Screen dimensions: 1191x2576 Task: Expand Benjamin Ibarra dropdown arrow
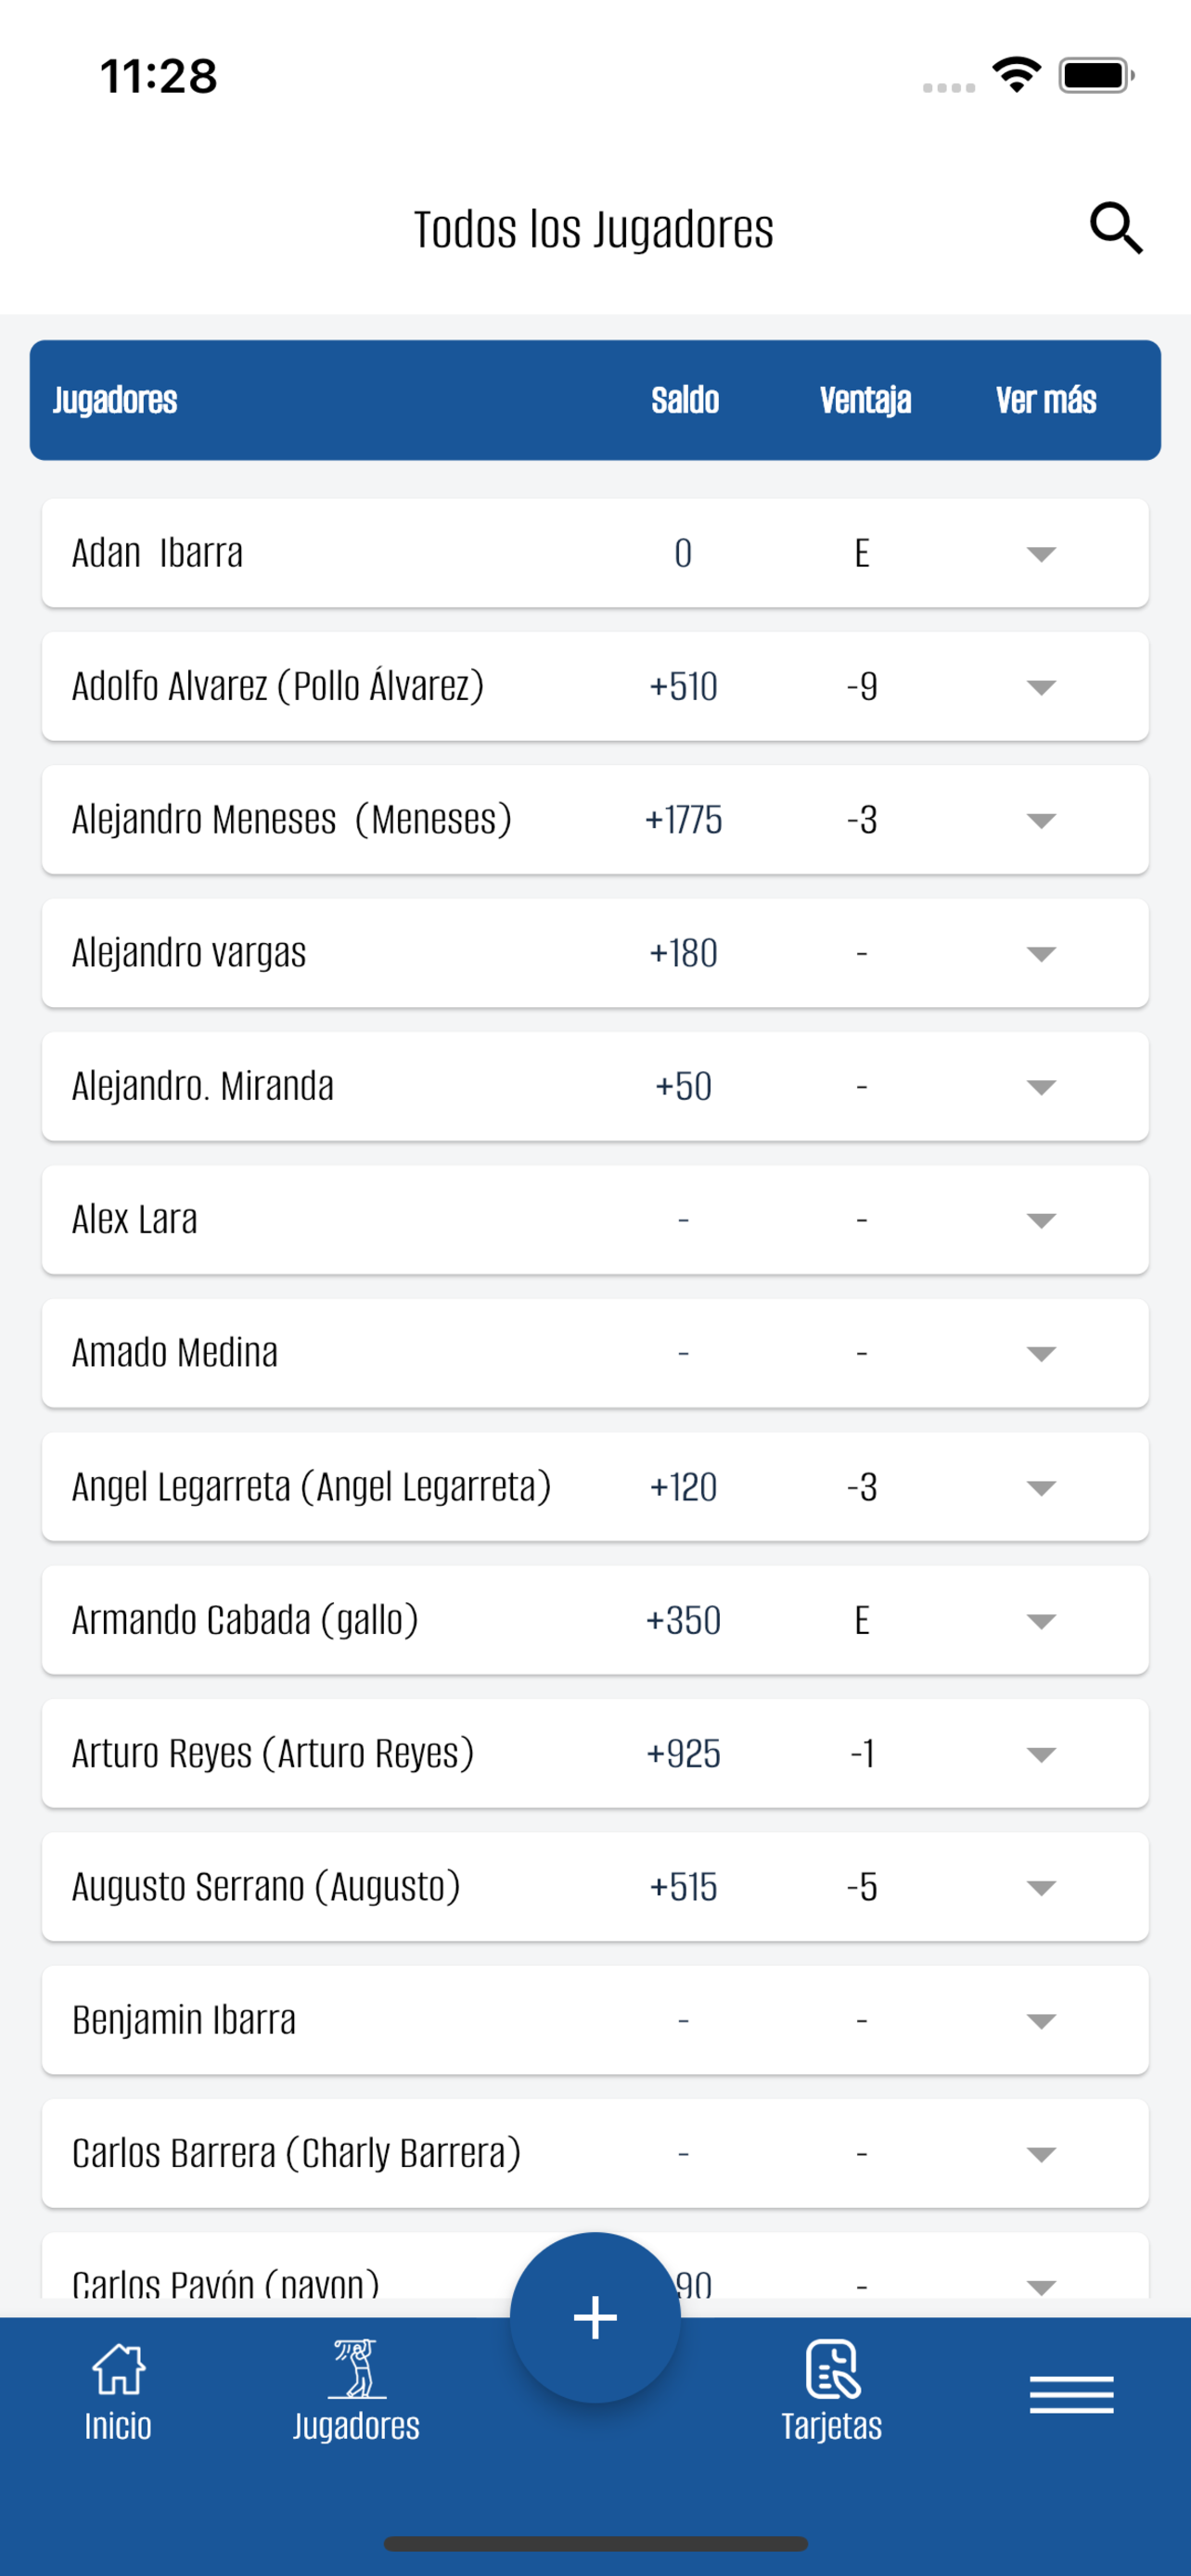click(x=1041, y=2021)
